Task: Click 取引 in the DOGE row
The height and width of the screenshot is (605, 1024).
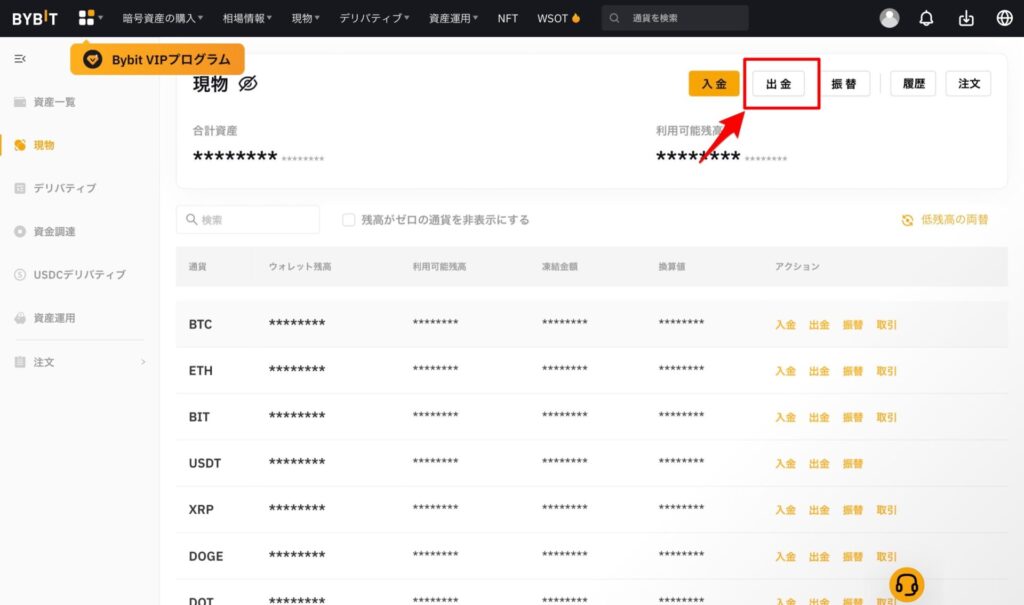Action: click(886, 557)
